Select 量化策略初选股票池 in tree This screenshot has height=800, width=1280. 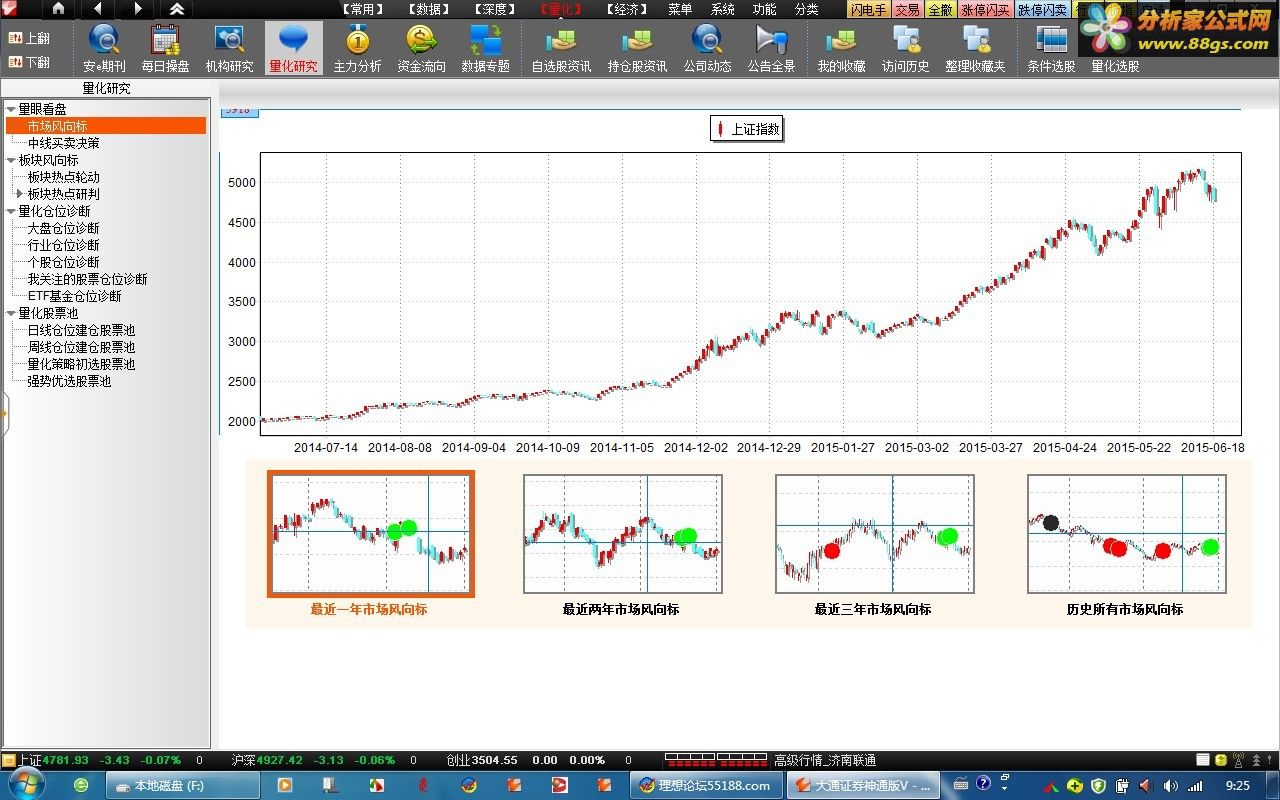pyautogui.click(x=81, y=364)
